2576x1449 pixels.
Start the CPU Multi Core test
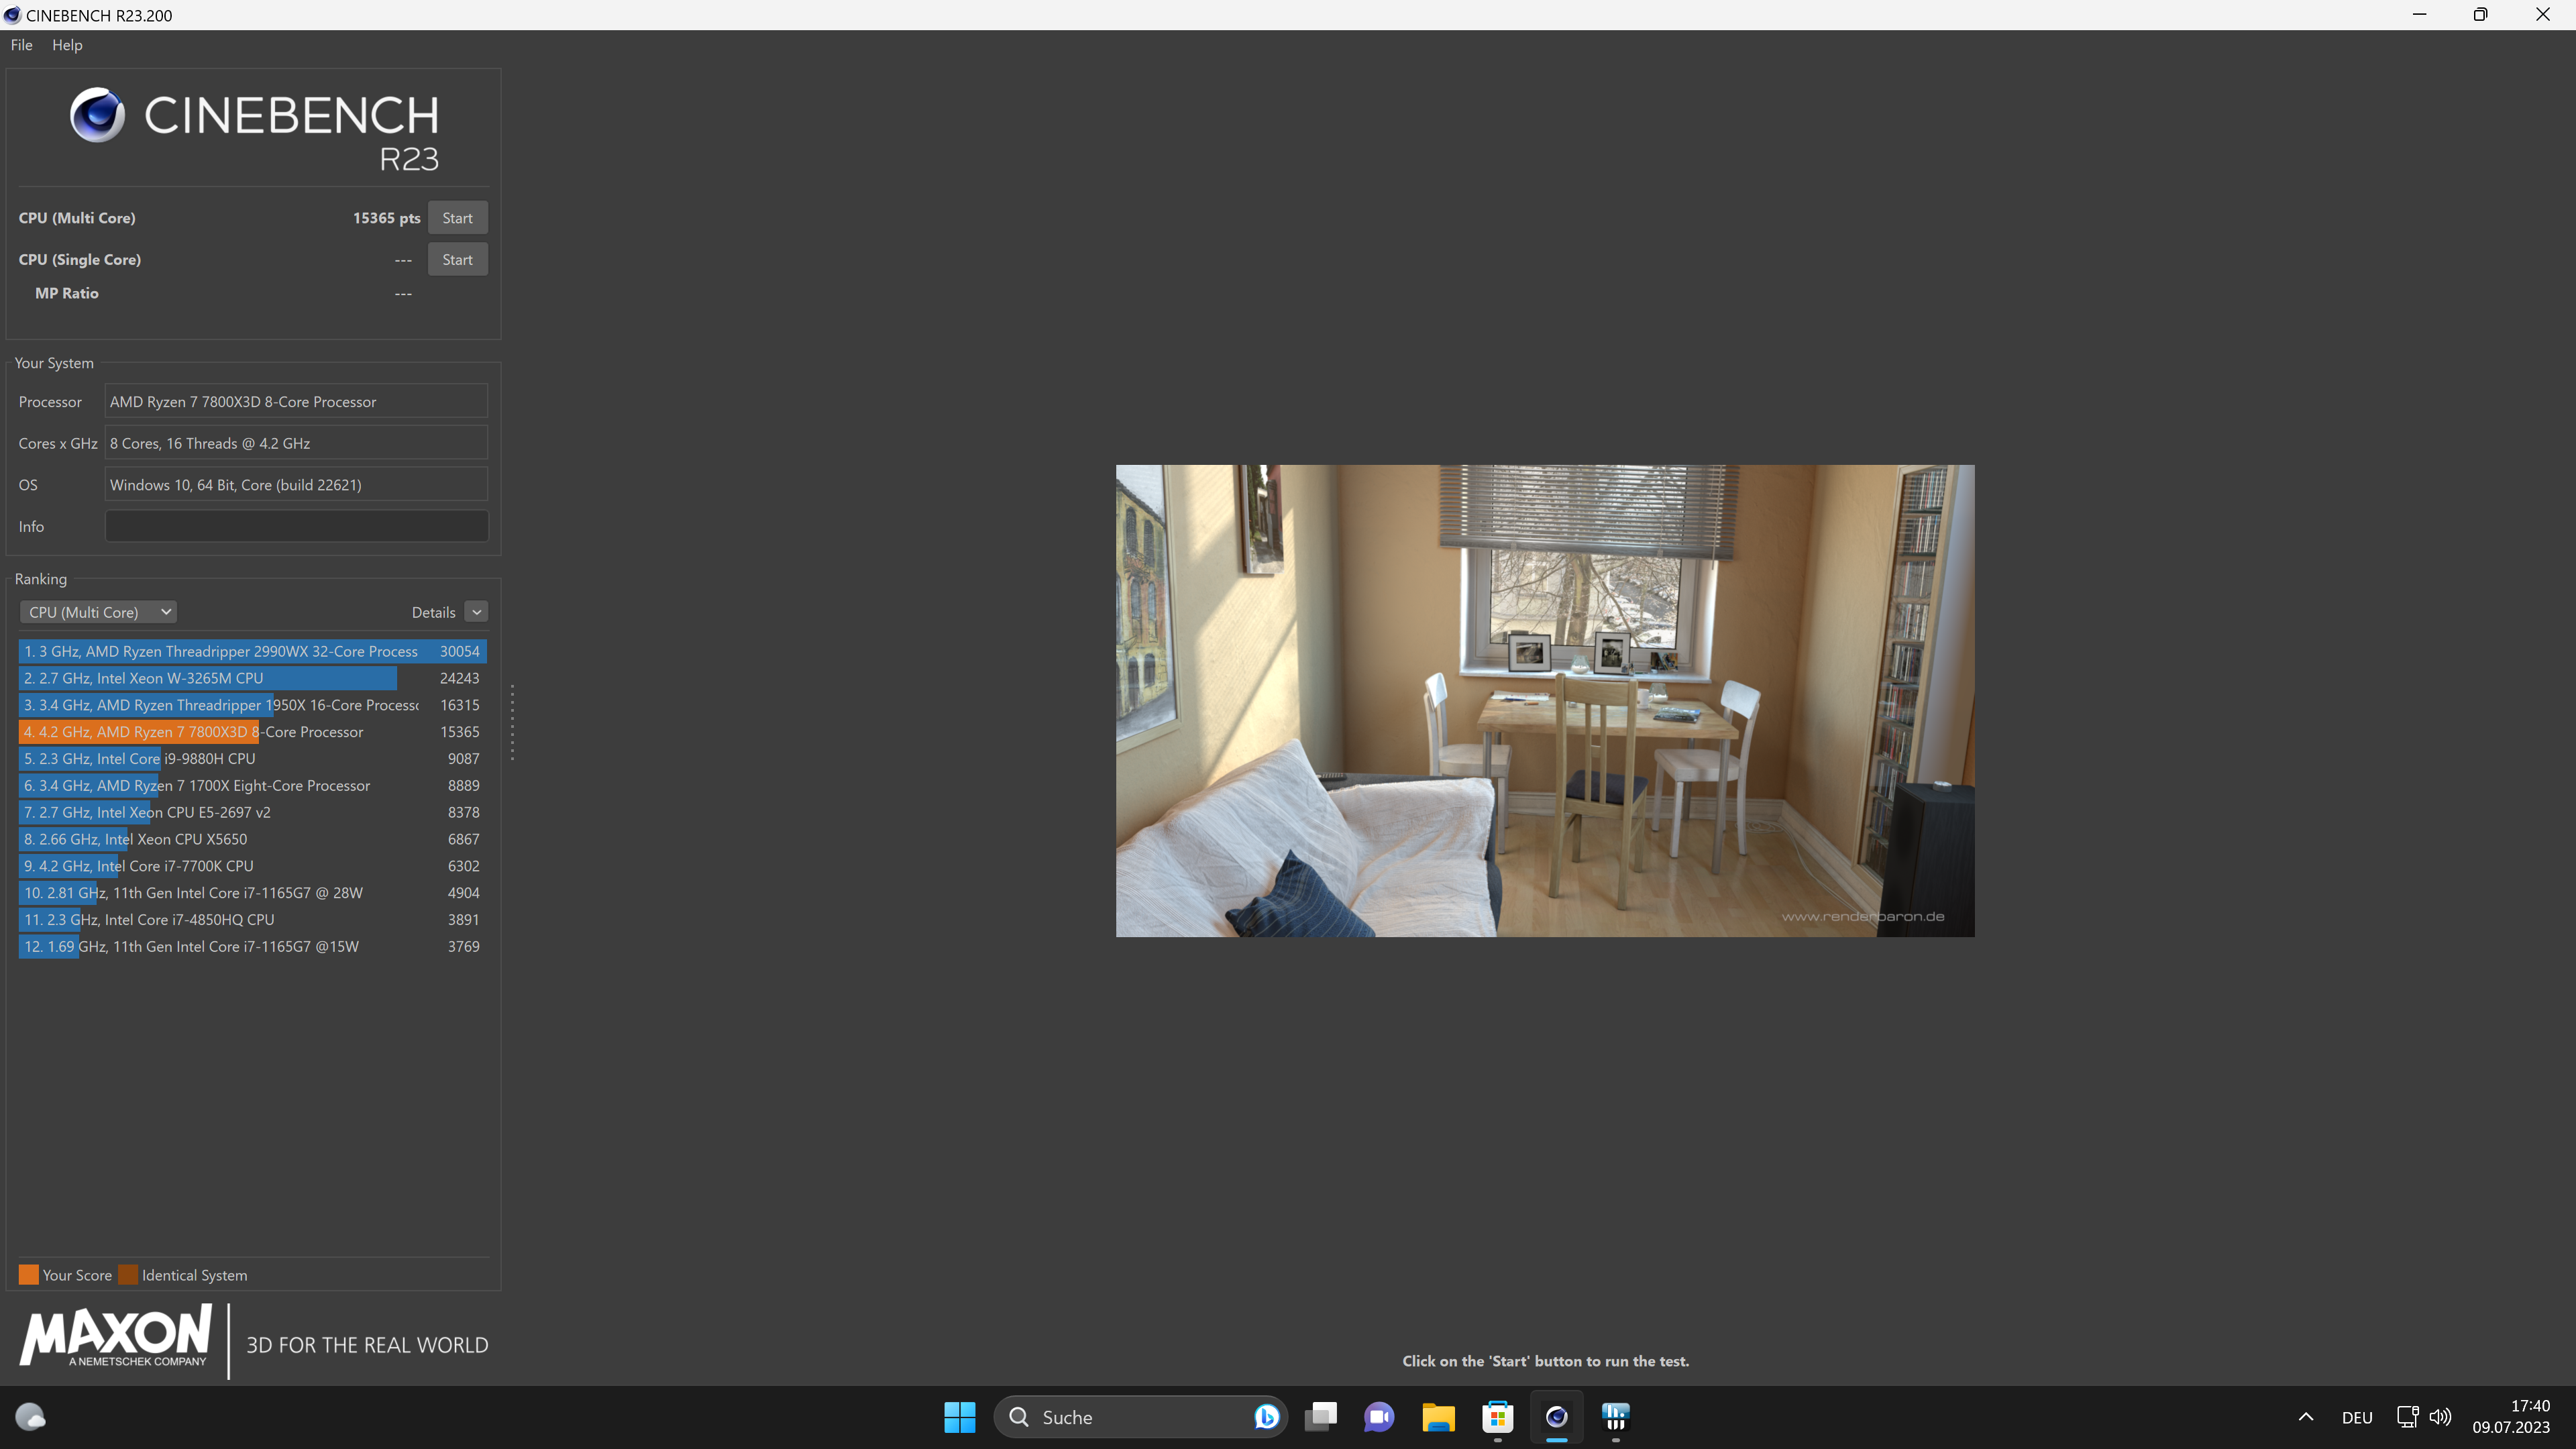[x=457, y=218]
